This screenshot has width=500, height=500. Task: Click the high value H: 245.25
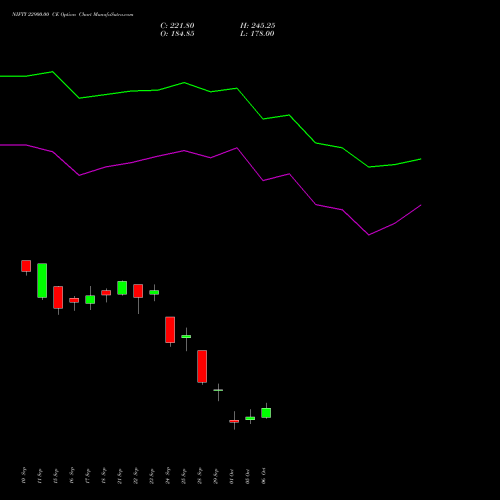click(x=257, y=26)
